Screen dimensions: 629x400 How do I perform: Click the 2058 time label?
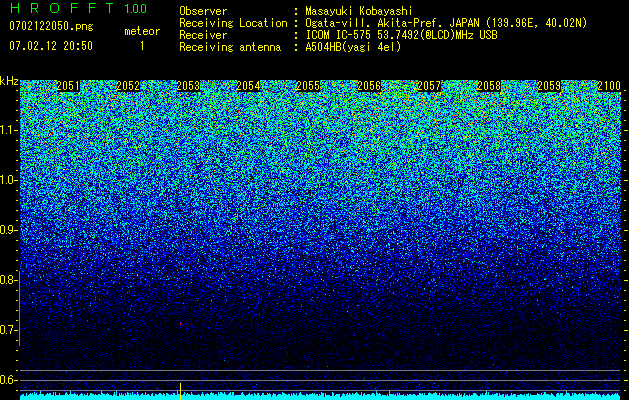click(x=489, y=86)
